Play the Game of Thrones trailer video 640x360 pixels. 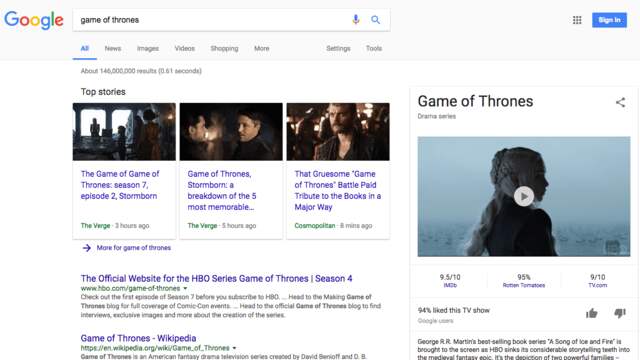coord(524,196)
